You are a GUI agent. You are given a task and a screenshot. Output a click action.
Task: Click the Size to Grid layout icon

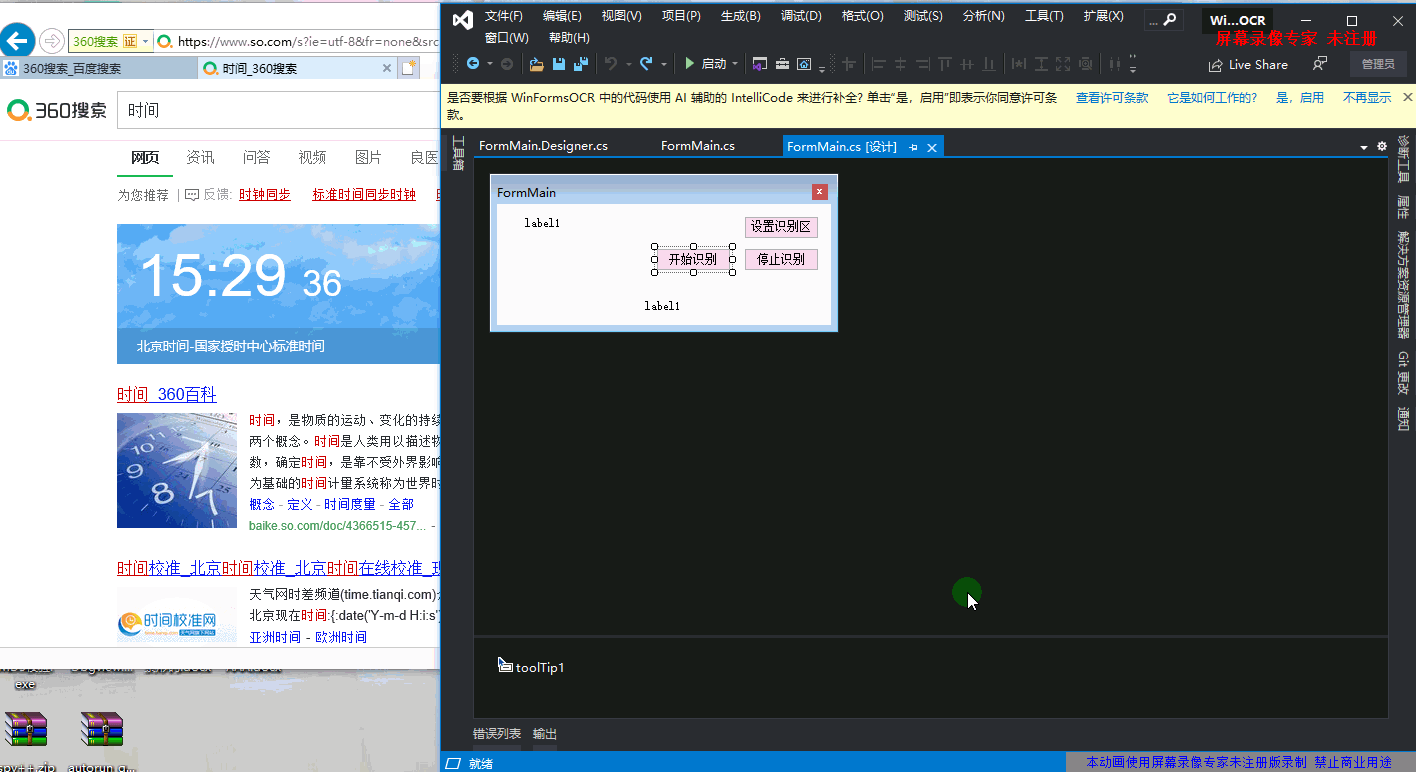click(x=1085, y=64)
